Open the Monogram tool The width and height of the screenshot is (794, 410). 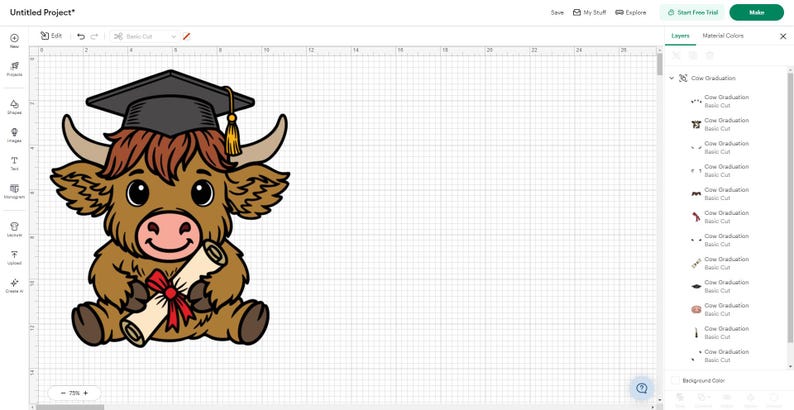pyautogui.click(x=14, y=191)
